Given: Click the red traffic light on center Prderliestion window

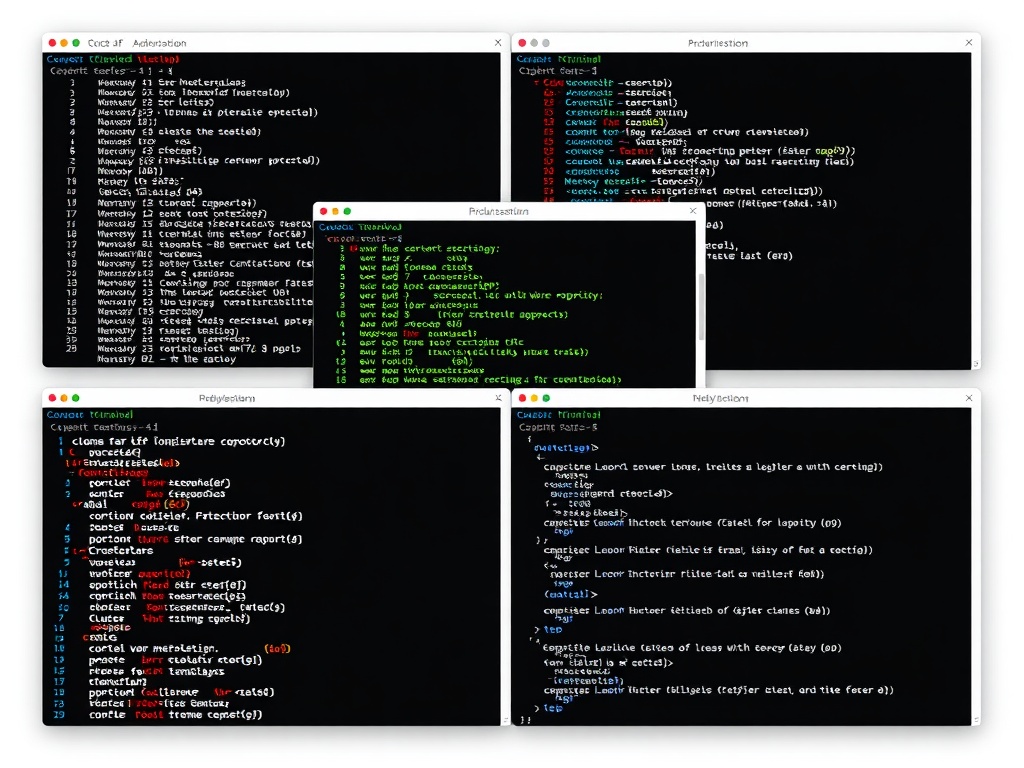Looking at the screenshot, I should coord(322,211).
